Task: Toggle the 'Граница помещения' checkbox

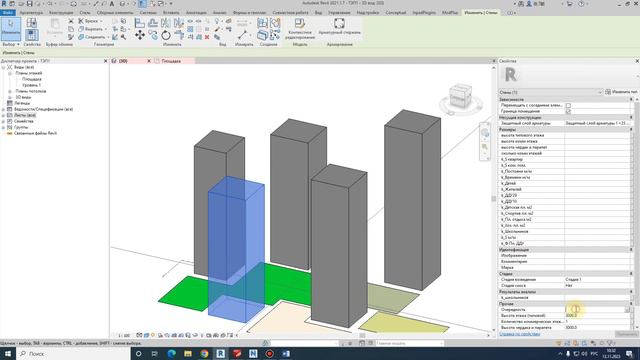Action: [568, 111]
